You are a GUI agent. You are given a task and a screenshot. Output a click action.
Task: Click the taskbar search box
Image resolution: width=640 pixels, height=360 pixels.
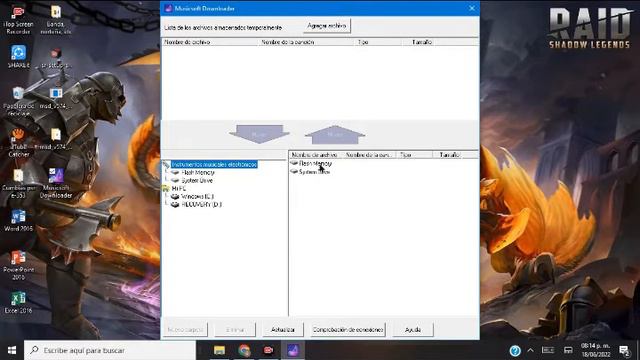(x=110, y=350)
